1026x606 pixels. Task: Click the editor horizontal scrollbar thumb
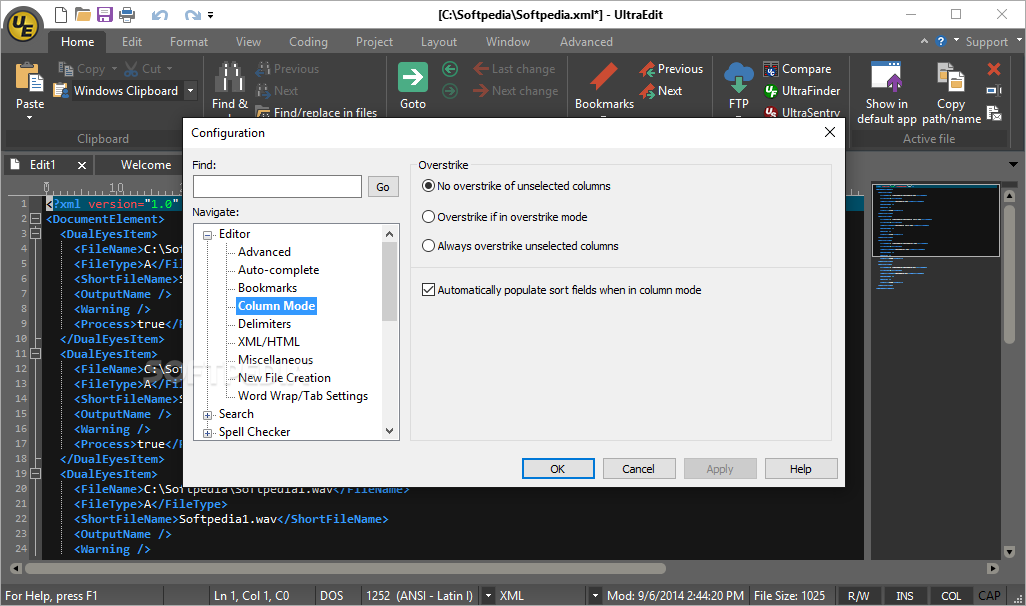tap(345, 569)
